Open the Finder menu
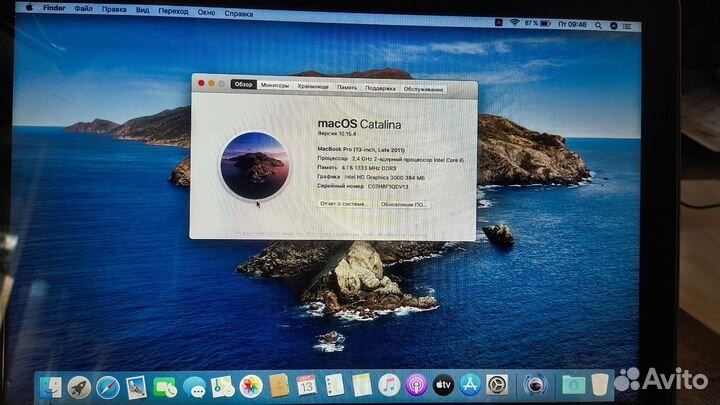The width and height of the screenshot is (720, 405). tap(54, 8)
